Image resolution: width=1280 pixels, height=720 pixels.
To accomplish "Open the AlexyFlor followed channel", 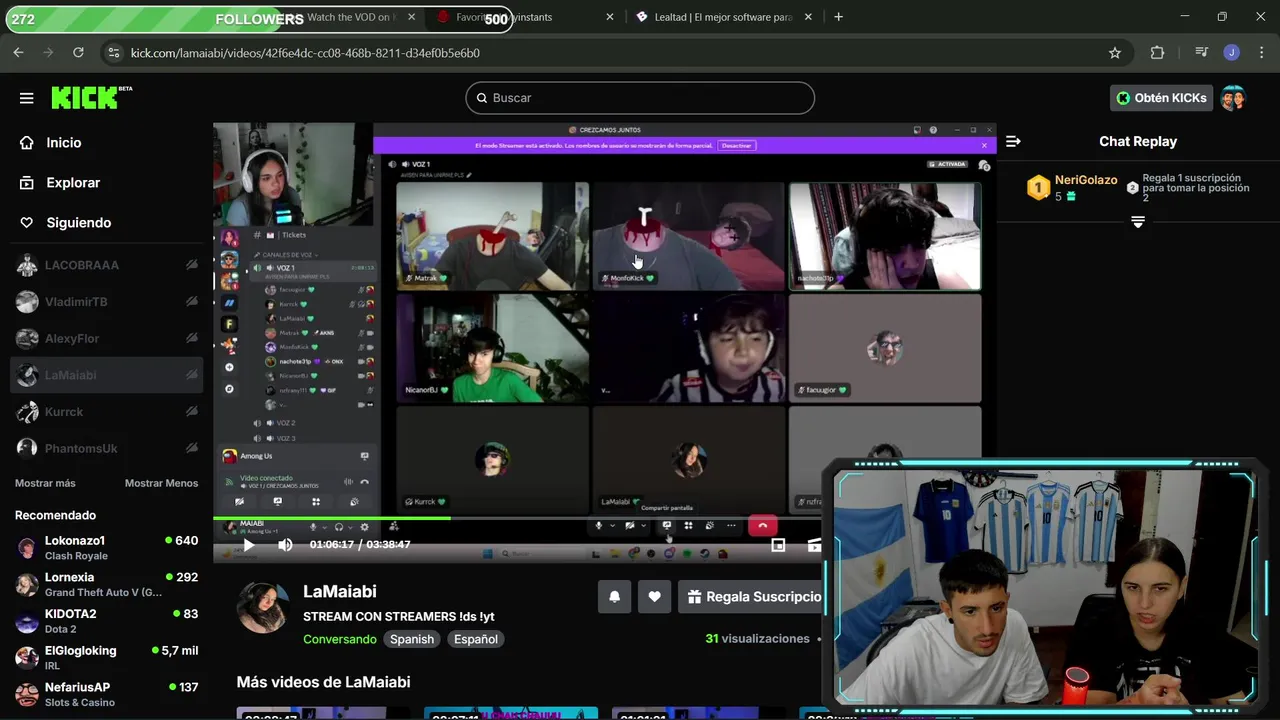I will click(106, 339).
